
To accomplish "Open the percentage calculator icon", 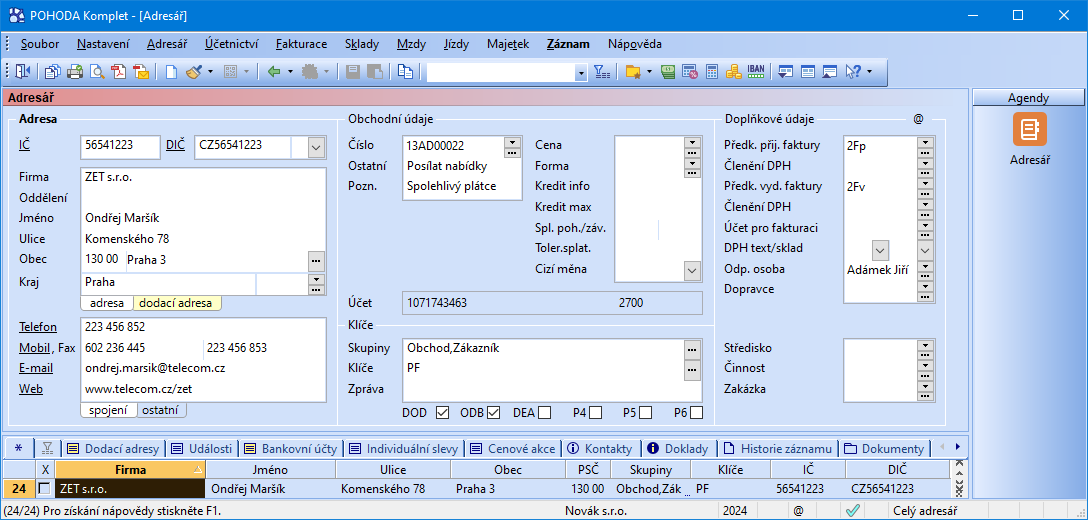I will click(690, 71).
